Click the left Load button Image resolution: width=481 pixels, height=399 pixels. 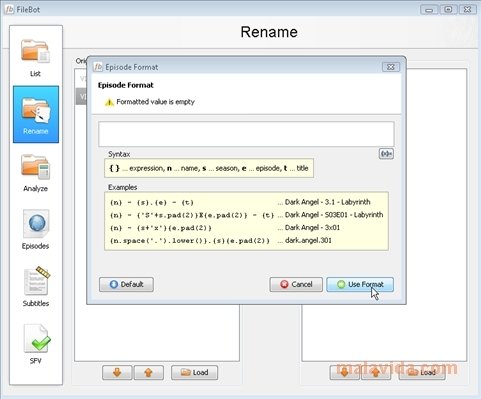point(195,372)
